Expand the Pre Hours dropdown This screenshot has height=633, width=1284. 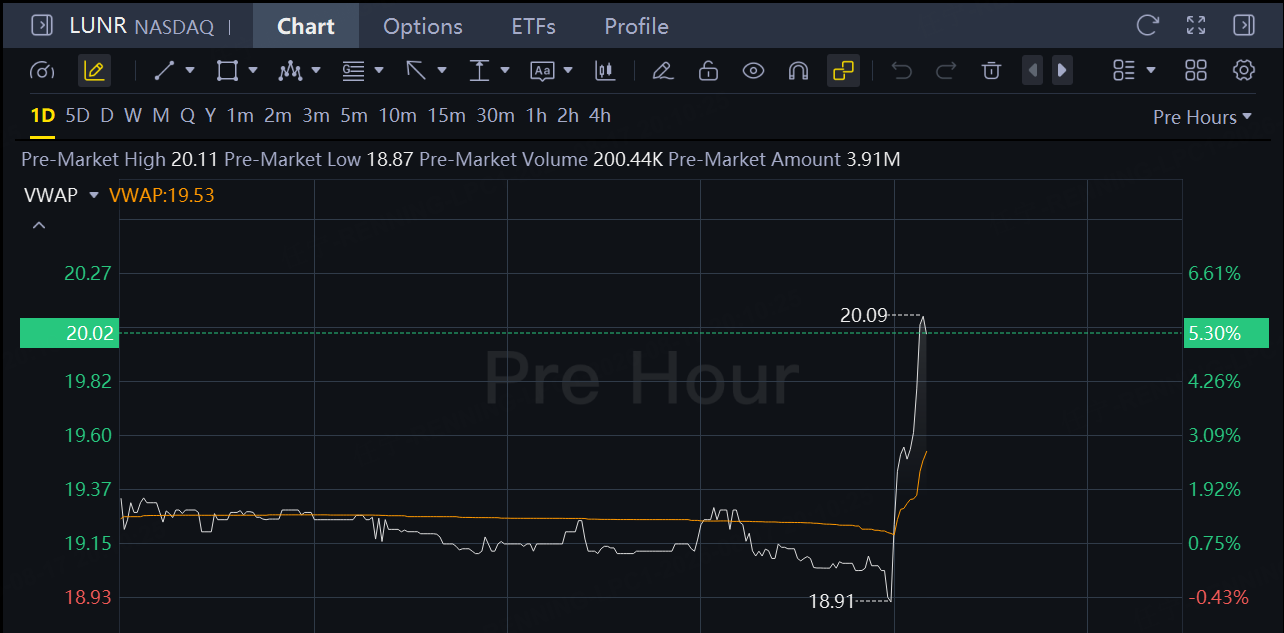pyautogui.click(x=1202, y=117)
